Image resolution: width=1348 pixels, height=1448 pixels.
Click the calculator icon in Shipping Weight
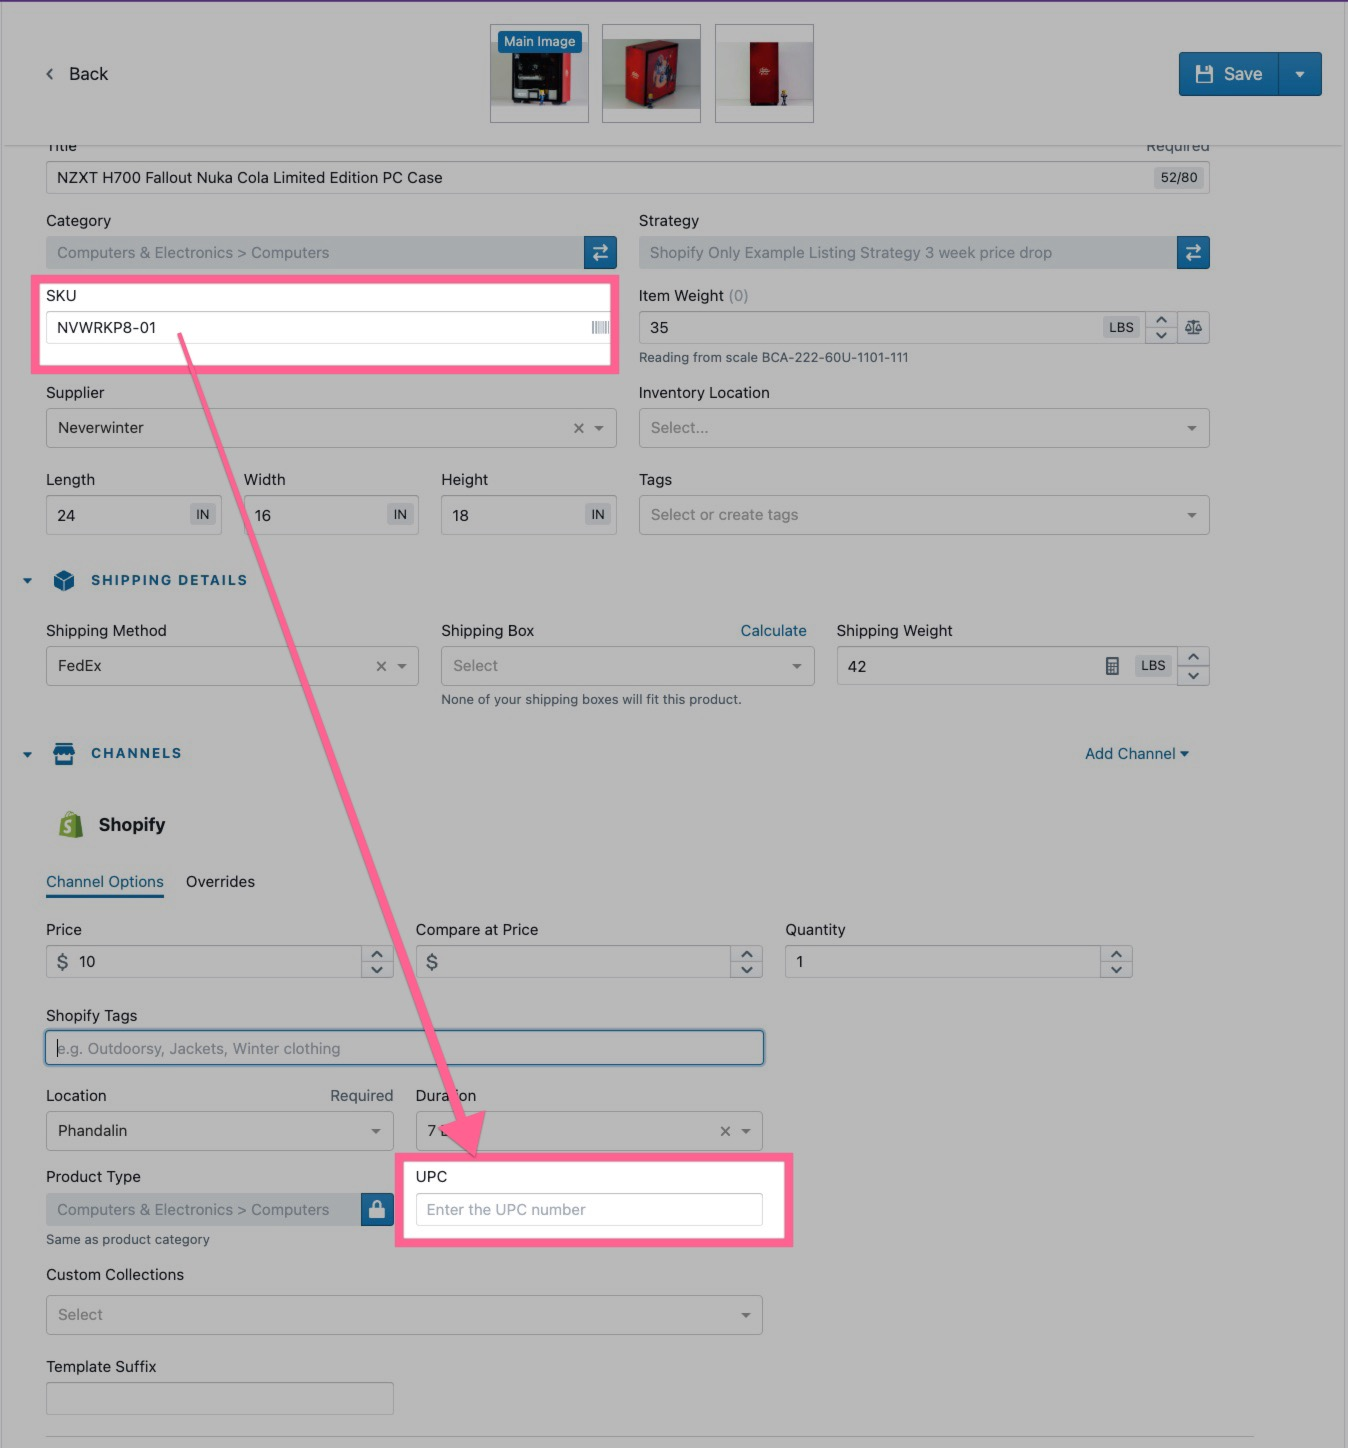coord(1112,666)
